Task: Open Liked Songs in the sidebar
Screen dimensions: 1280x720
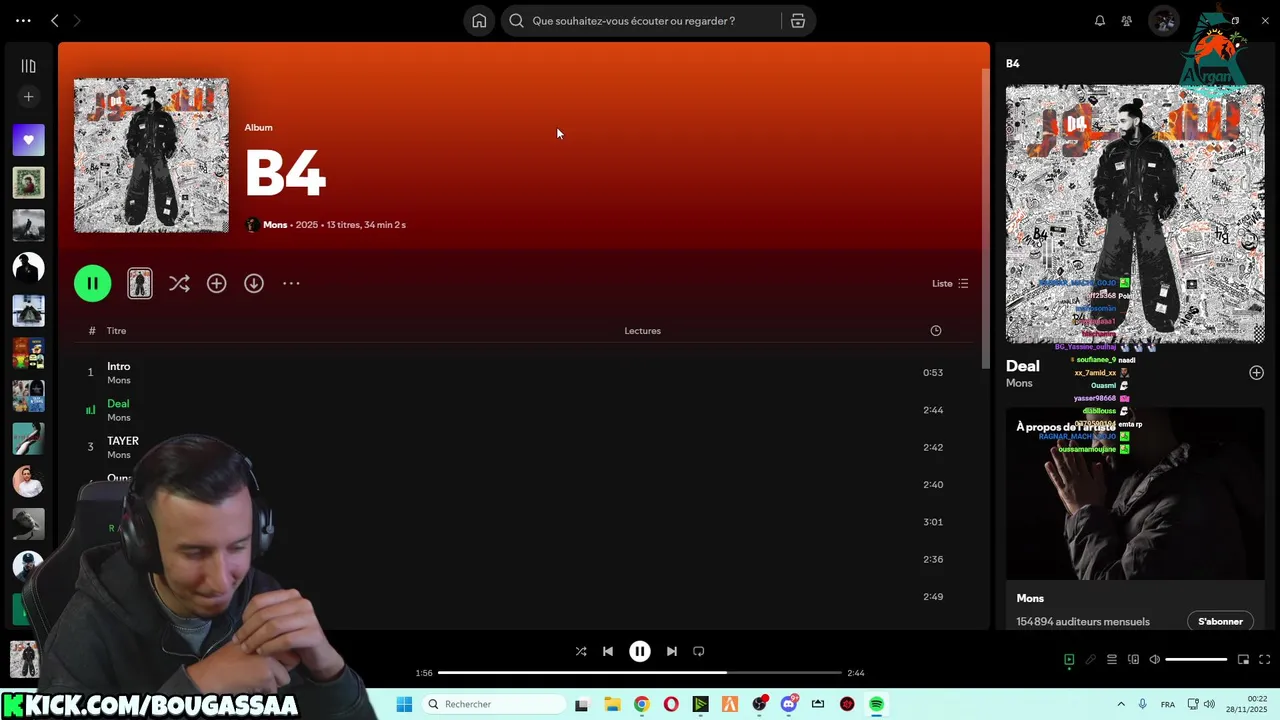Action: click(x=28, y=140)
